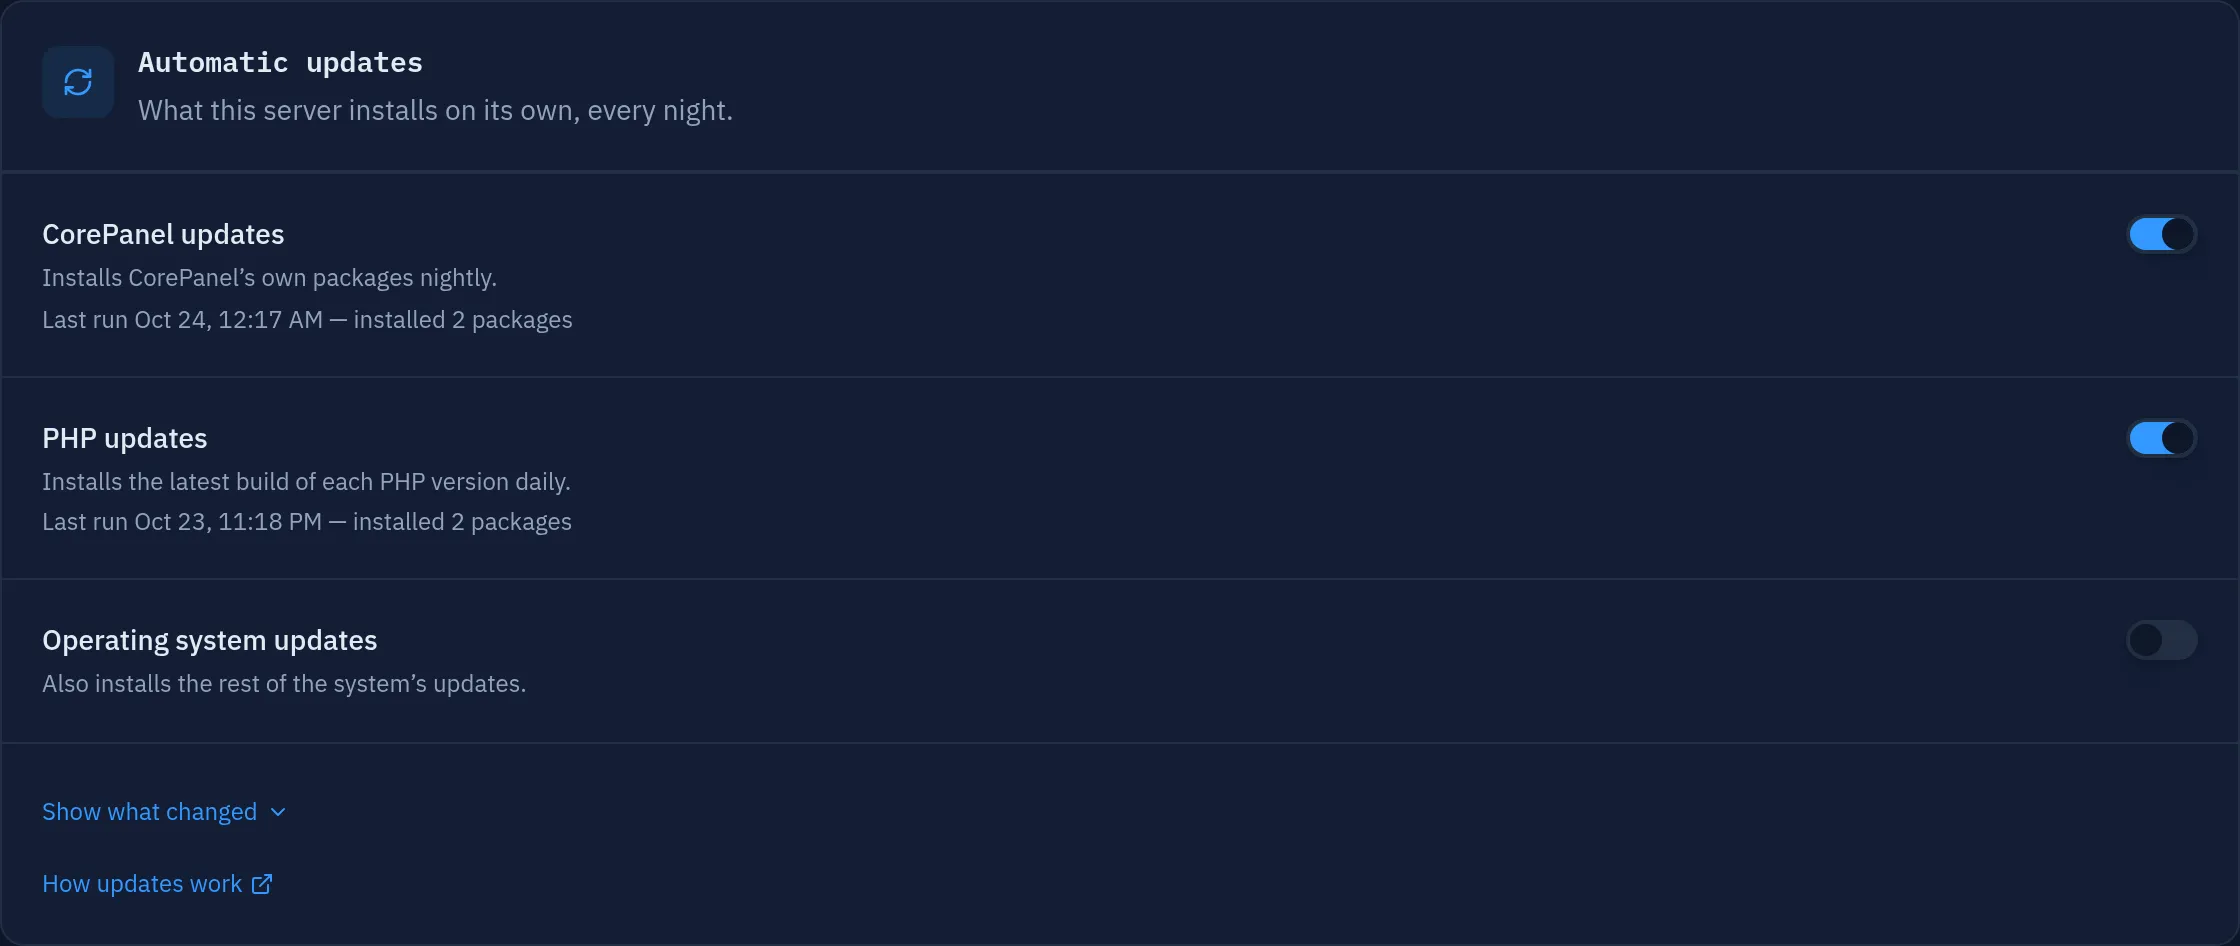This screenshot has height=946, width=2240.
Task: Click the chevron next to Show what changed
Action: pyautogui.click(x=278, y=812)
